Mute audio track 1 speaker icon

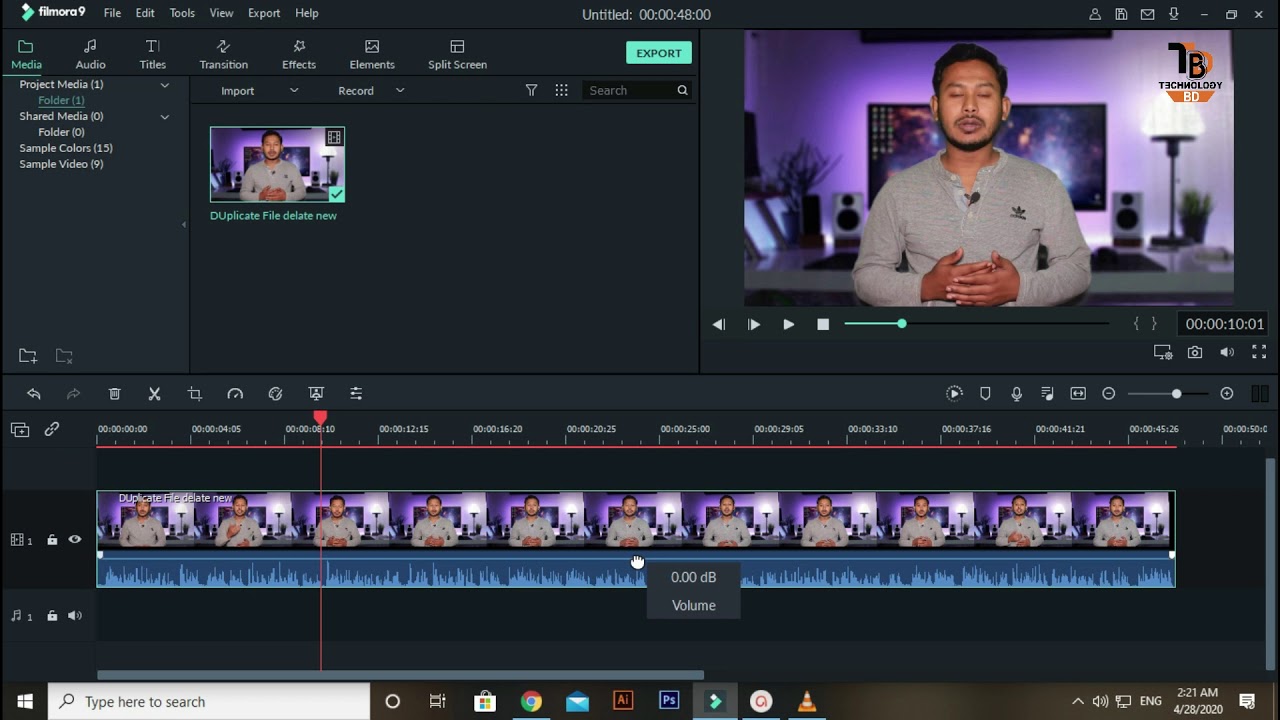point(75,616)
